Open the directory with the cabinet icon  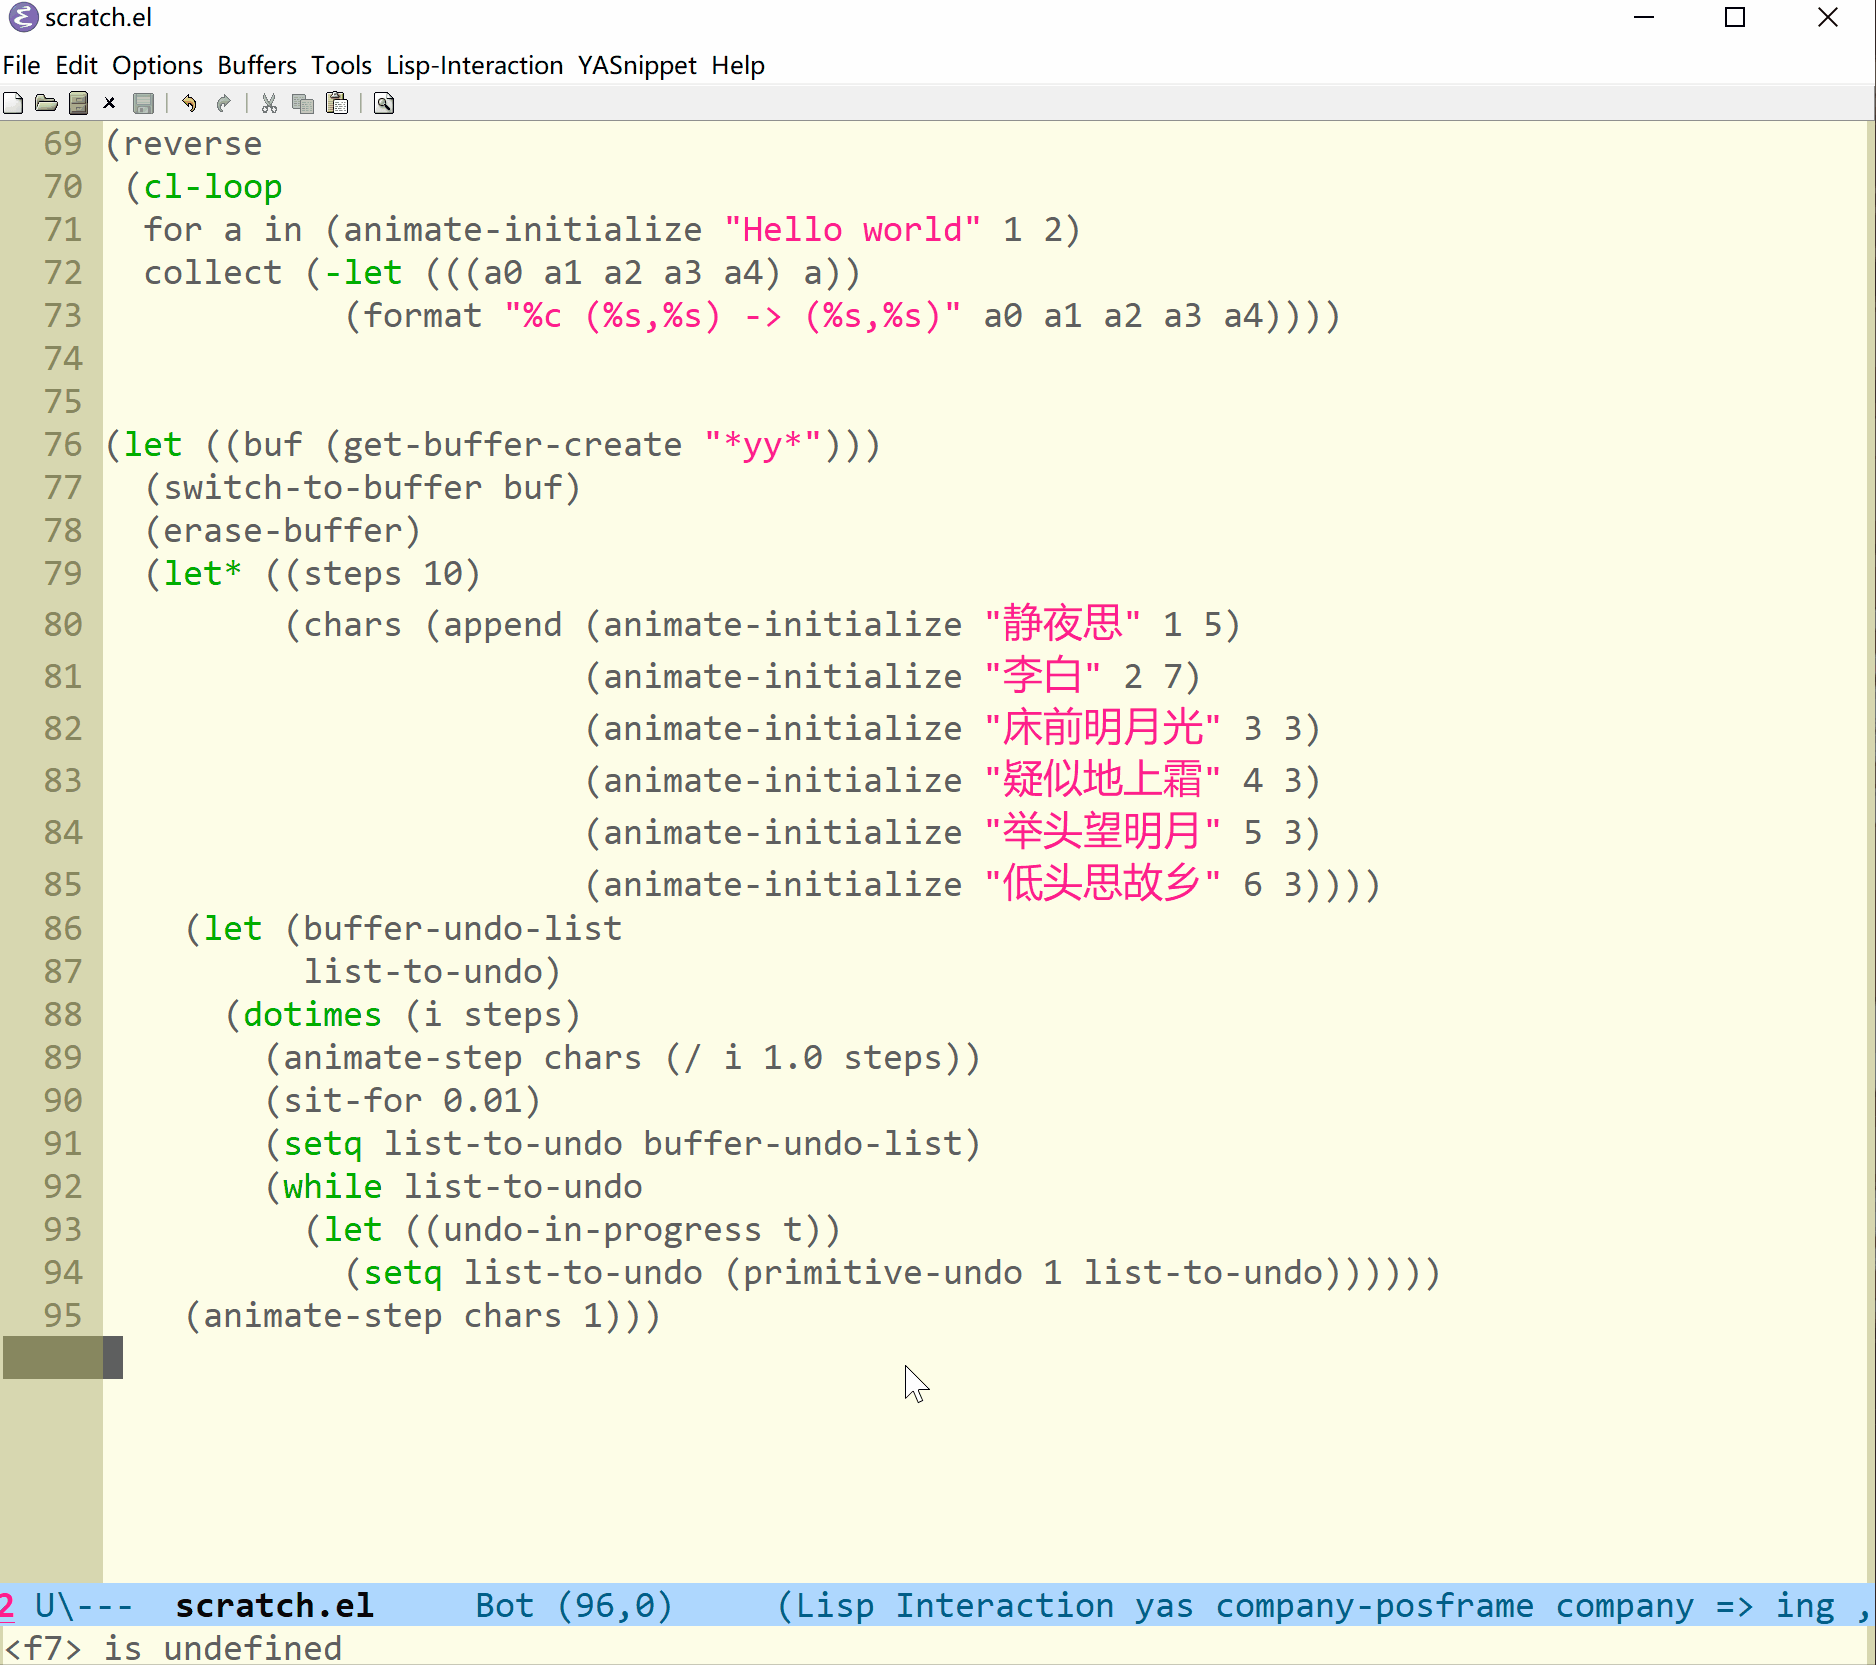(x=78, y=103)
